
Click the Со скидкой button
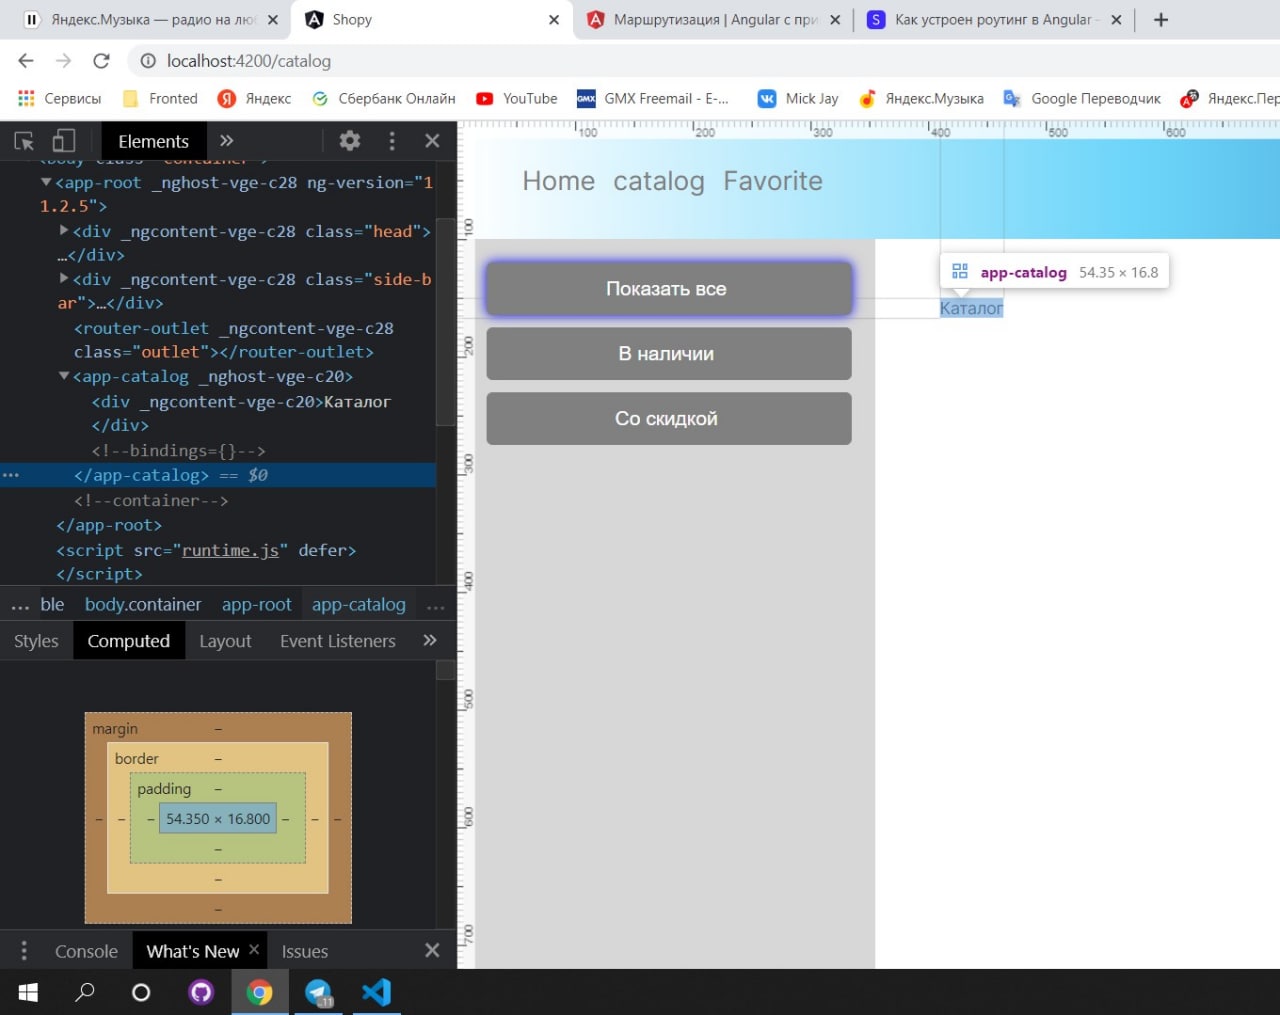[669, 418]
